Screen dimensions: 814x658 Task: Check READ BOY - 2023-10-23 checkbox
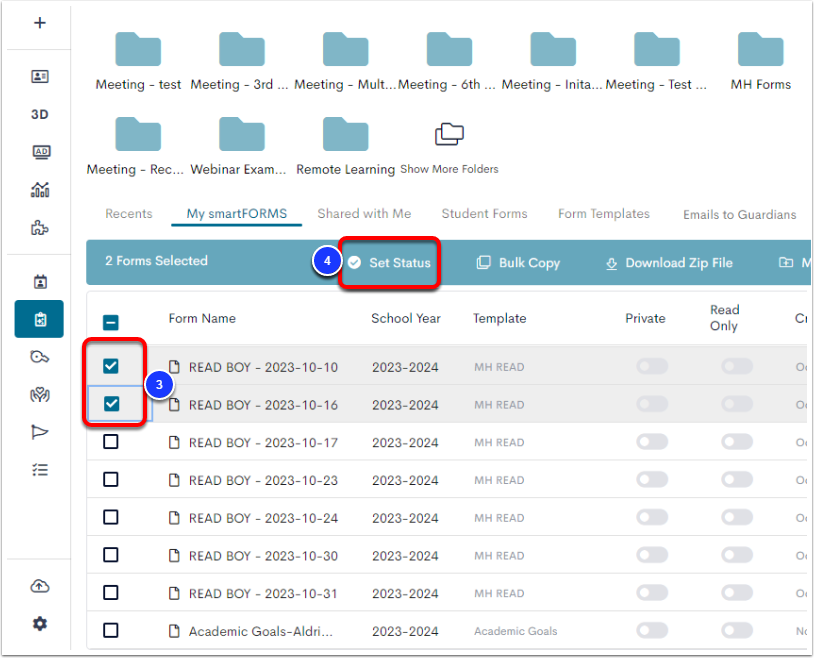point(111,479)
